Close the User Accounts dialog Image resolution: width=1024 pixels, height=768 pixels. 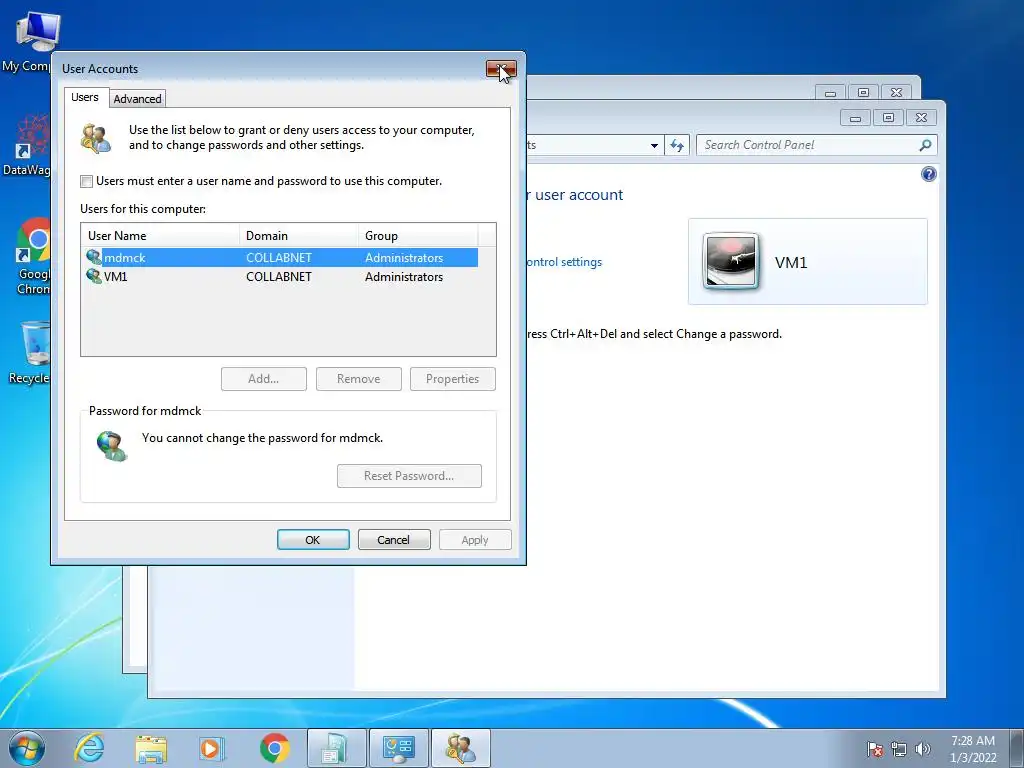(x=501, y=68)
